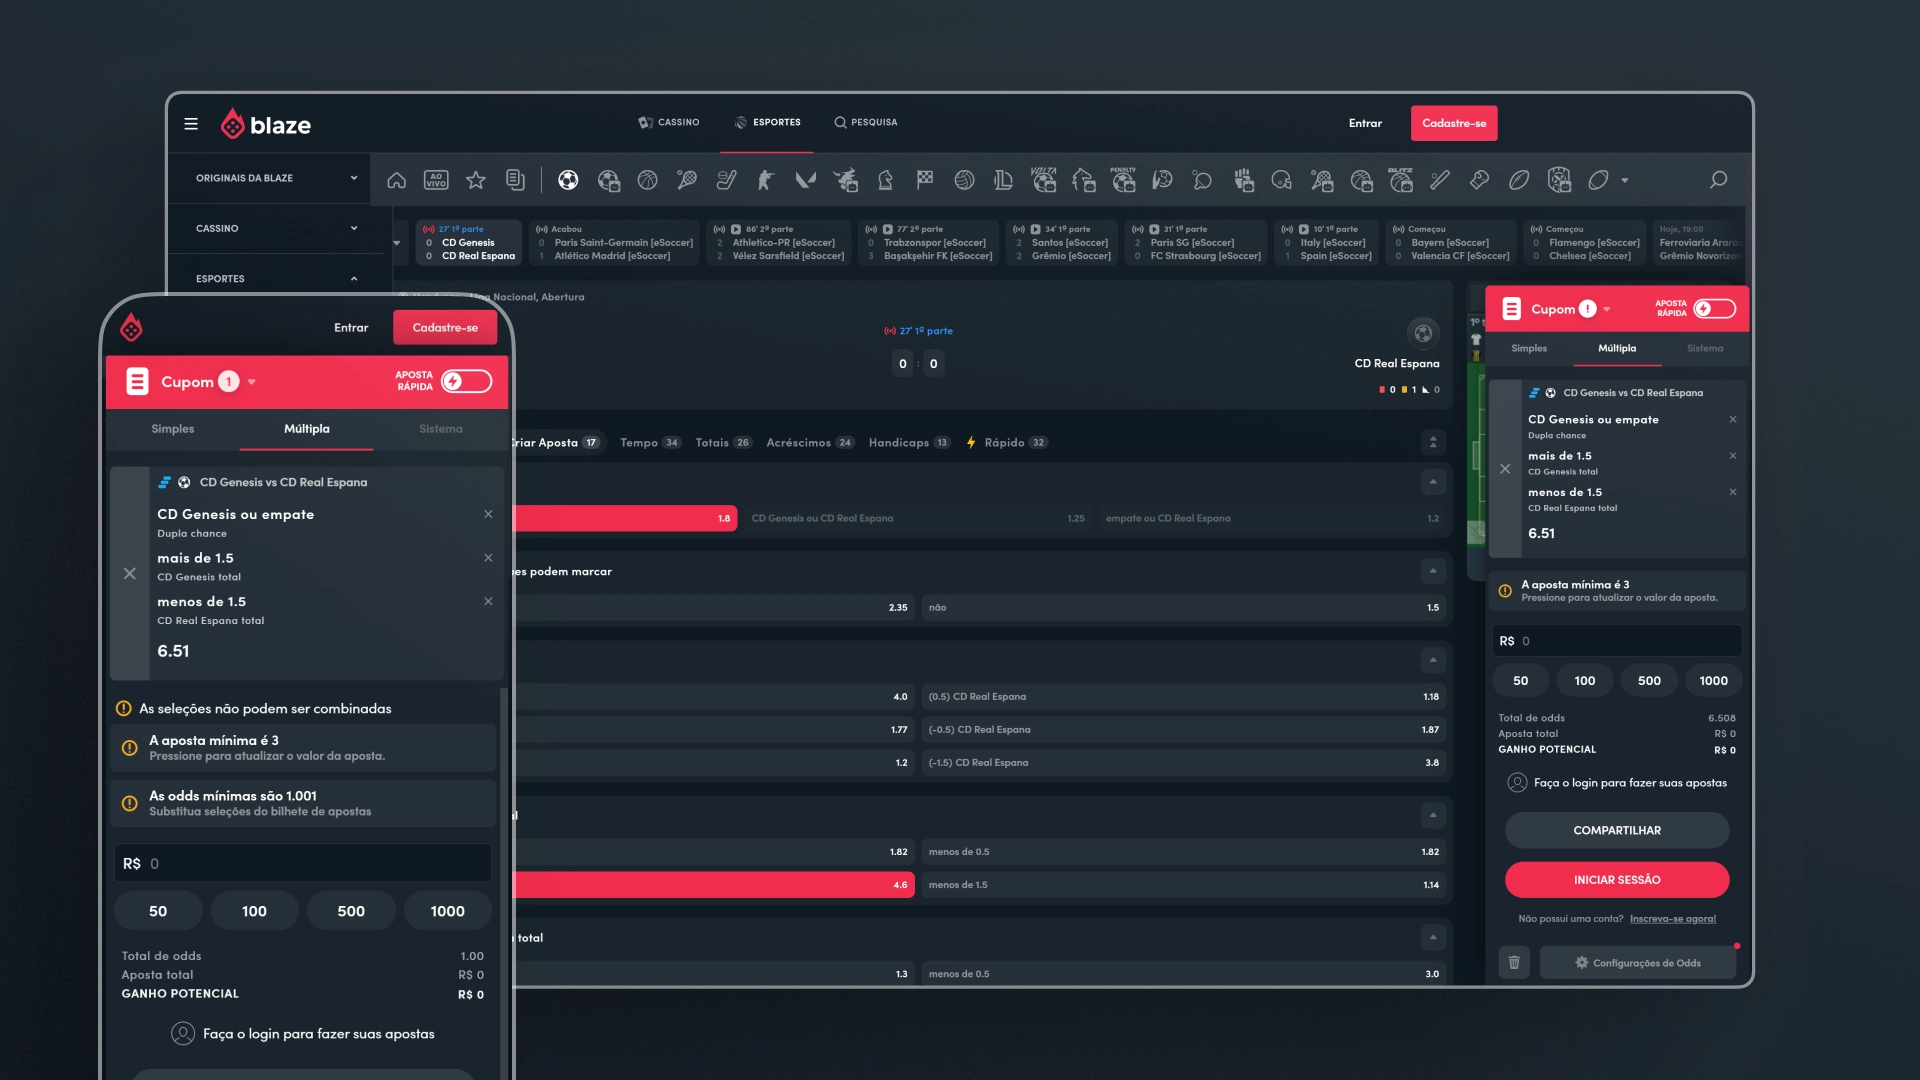Select the chess knight sport icon
Screen dimensions: 1920x1080
[885, 180]
